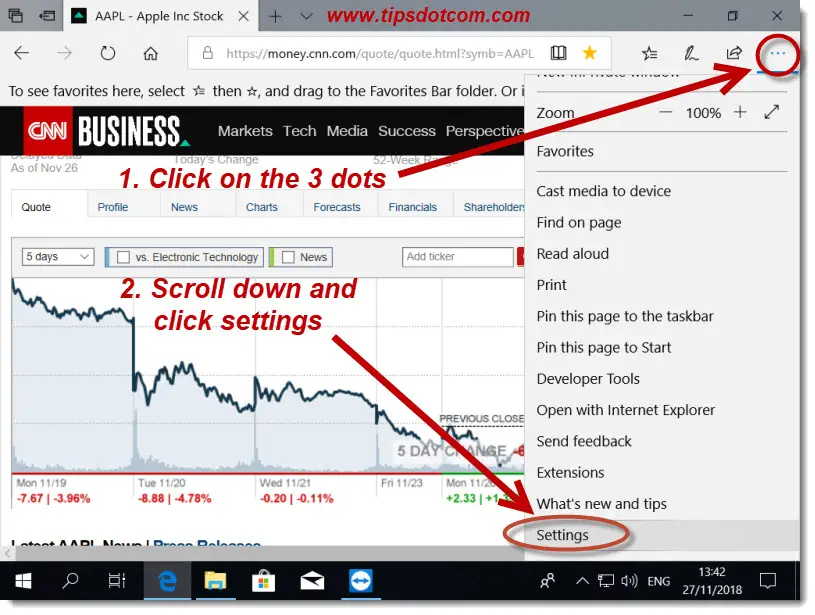Open the Settings and more three-dots menu
The image size is (815, 615).
tap(778, 53)
